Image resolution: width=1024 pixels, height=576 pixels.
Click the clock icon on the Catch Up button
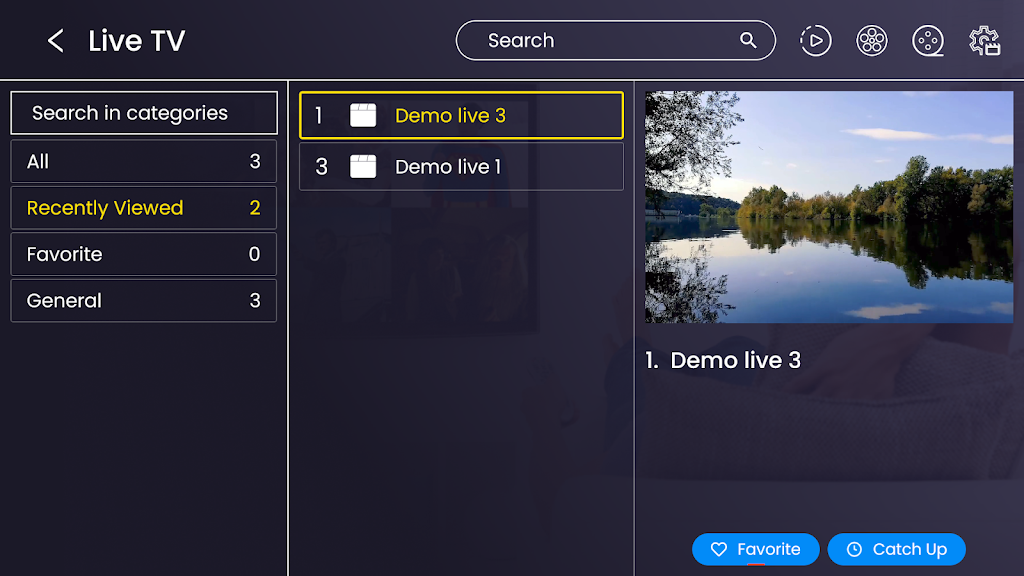pos(854,549)
